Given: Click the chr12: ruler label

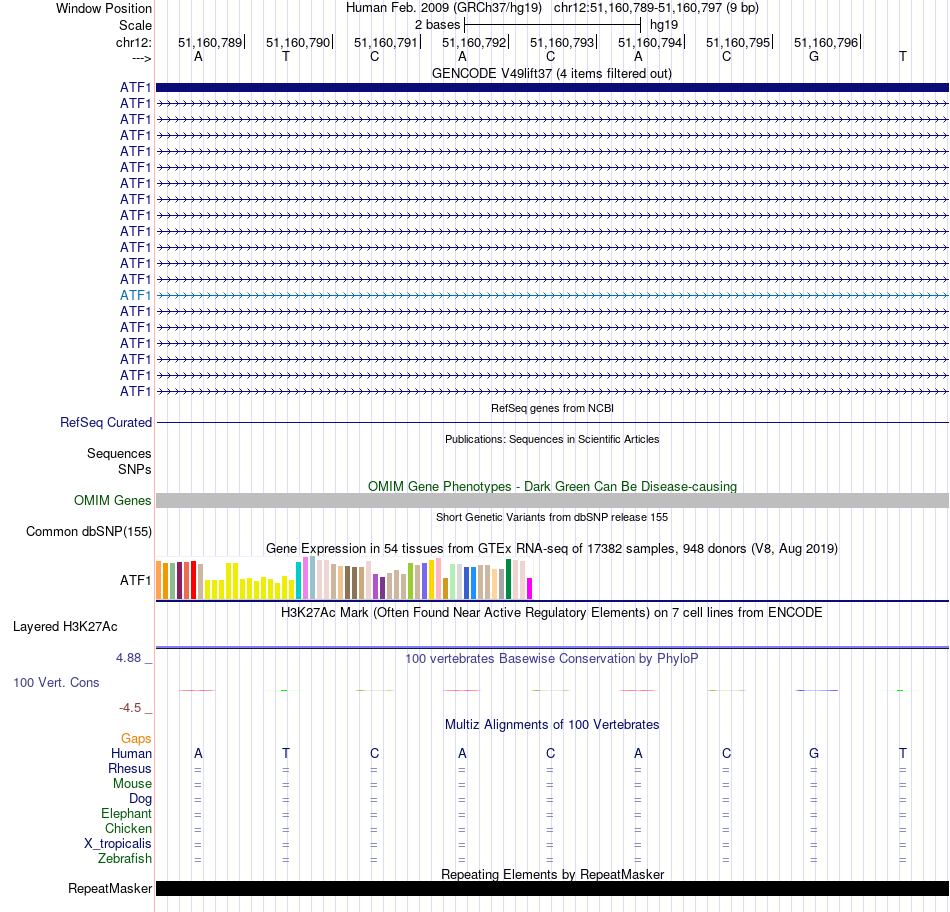Looking at the screenshot, I should coord(133,42).
